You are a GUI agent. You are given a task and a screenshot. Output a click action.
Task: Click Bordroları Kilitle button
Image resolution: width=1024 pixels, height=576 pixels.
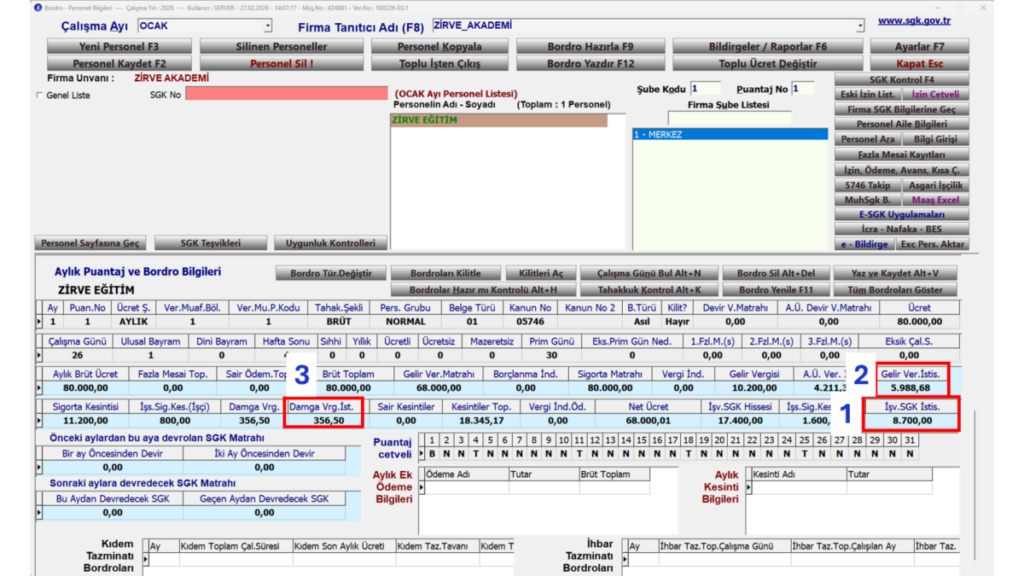(x=445, y=273)
